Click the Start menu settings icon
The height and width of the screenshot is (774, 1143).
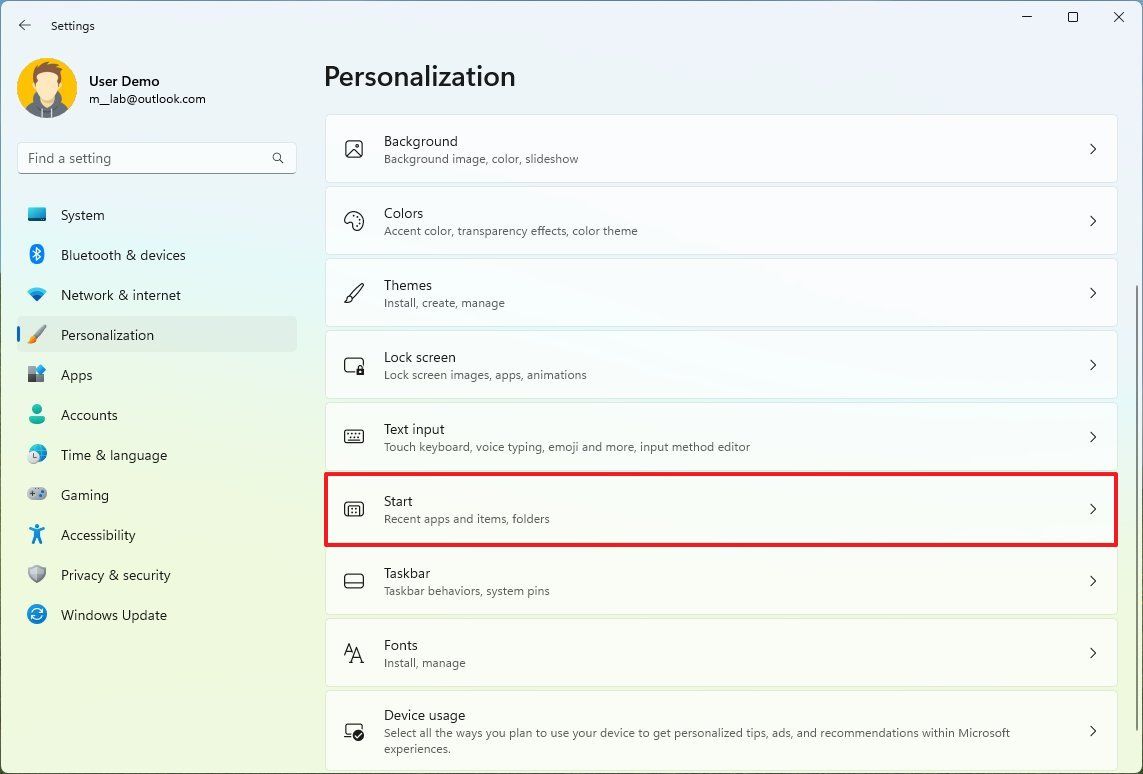[x=353, y=508]
